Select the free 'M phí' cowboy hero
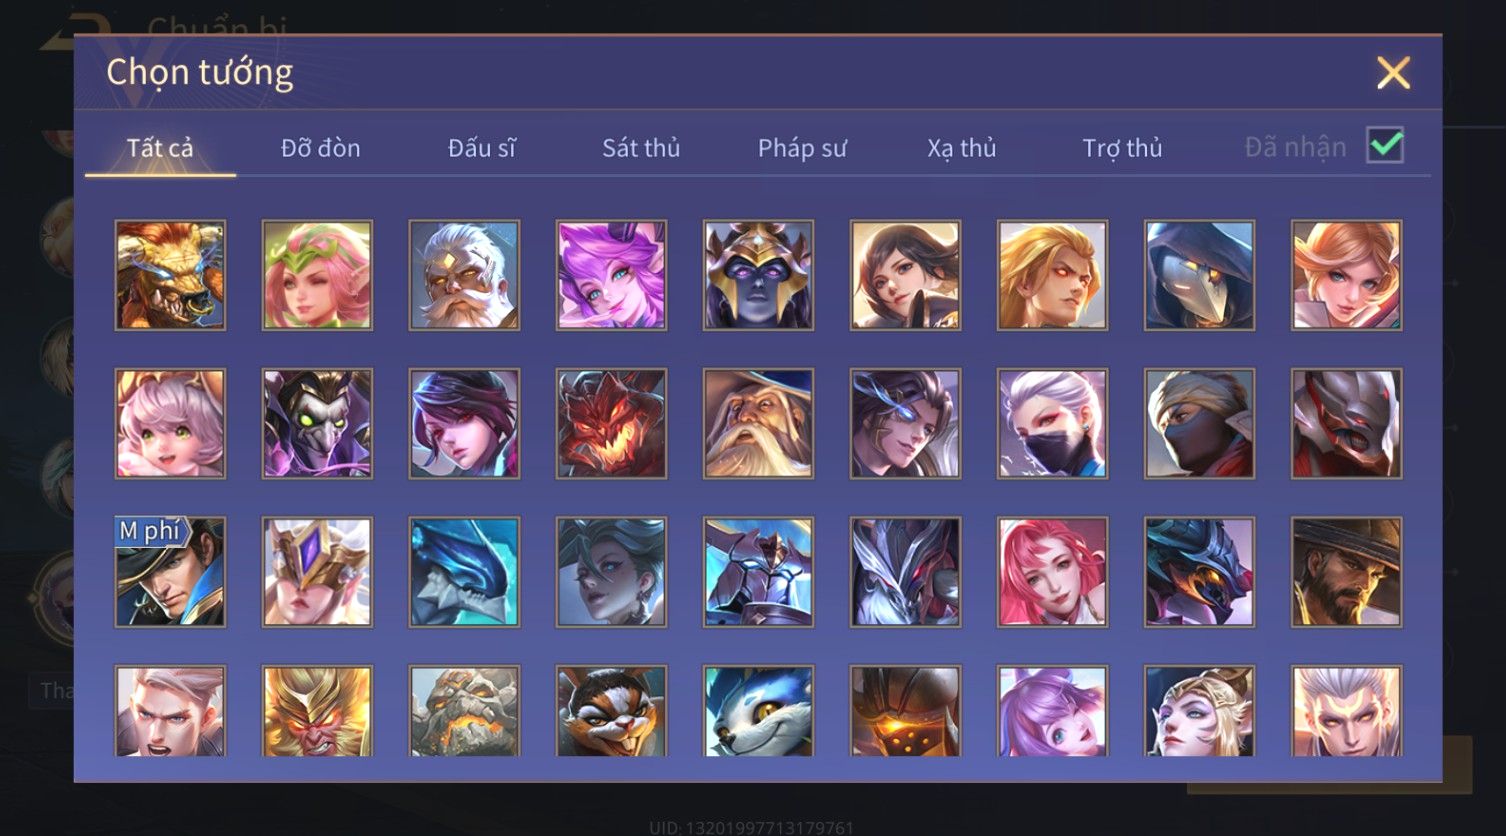Viewport: 1506px width, 836px height. coord(170,571)
